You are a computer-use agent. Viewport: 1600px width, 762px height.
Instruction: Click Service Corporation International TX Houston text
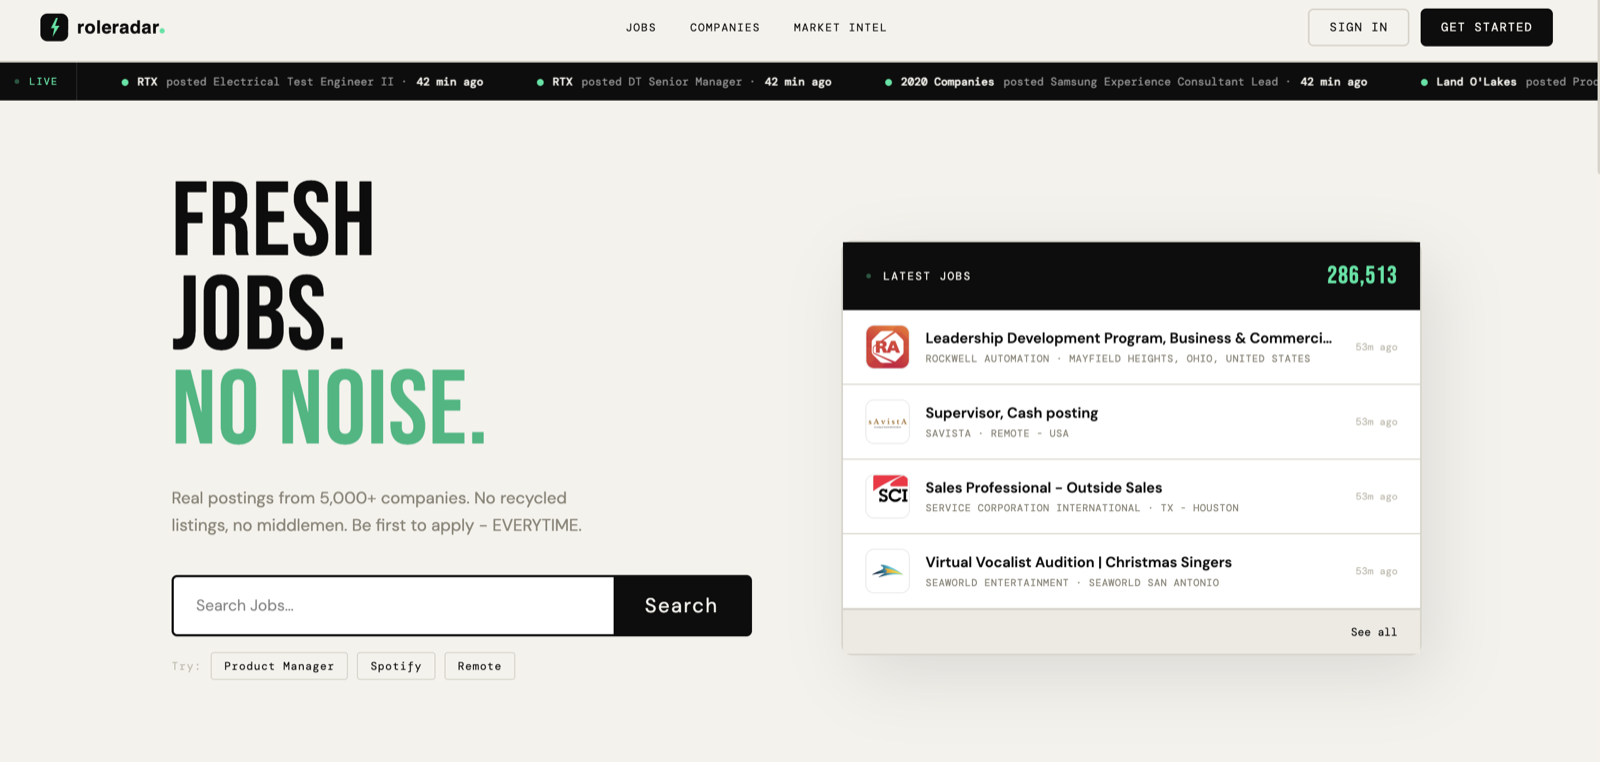click(x=1082, y=508)
